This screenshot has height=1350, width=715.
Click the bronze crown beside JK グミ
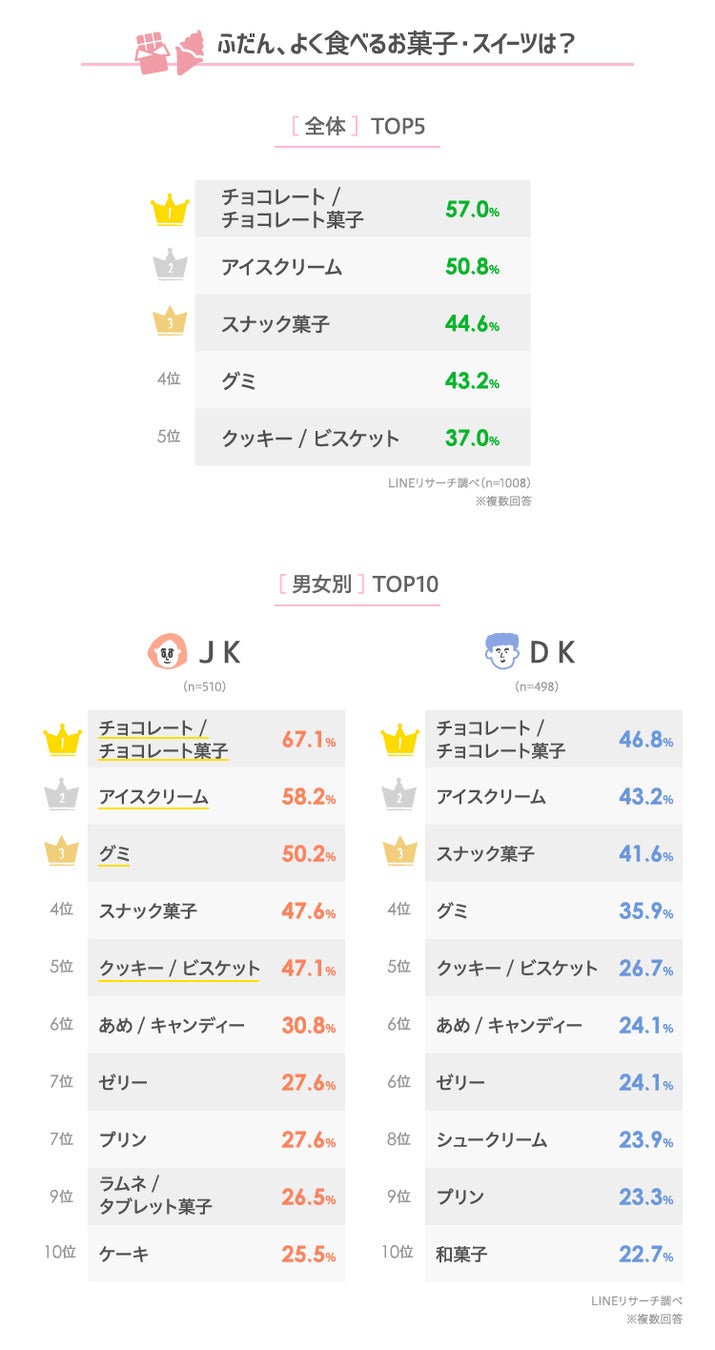(62, 854)
